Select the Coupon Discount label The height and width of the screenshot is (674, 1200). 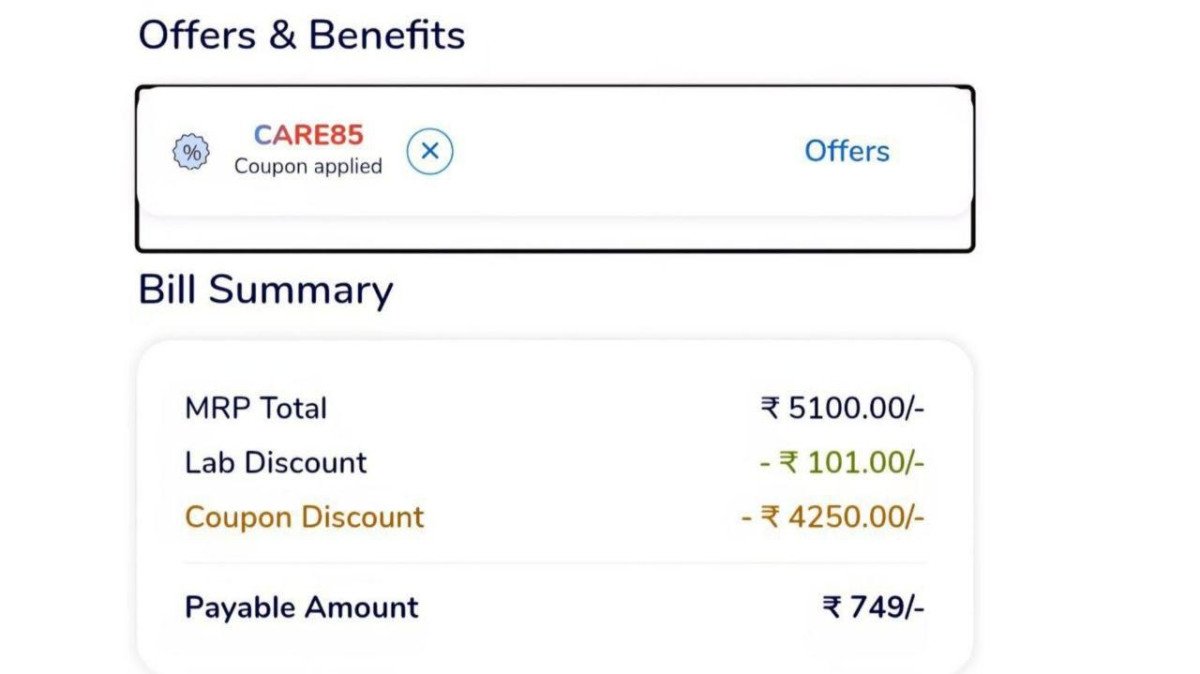click(x=304, y=517)
